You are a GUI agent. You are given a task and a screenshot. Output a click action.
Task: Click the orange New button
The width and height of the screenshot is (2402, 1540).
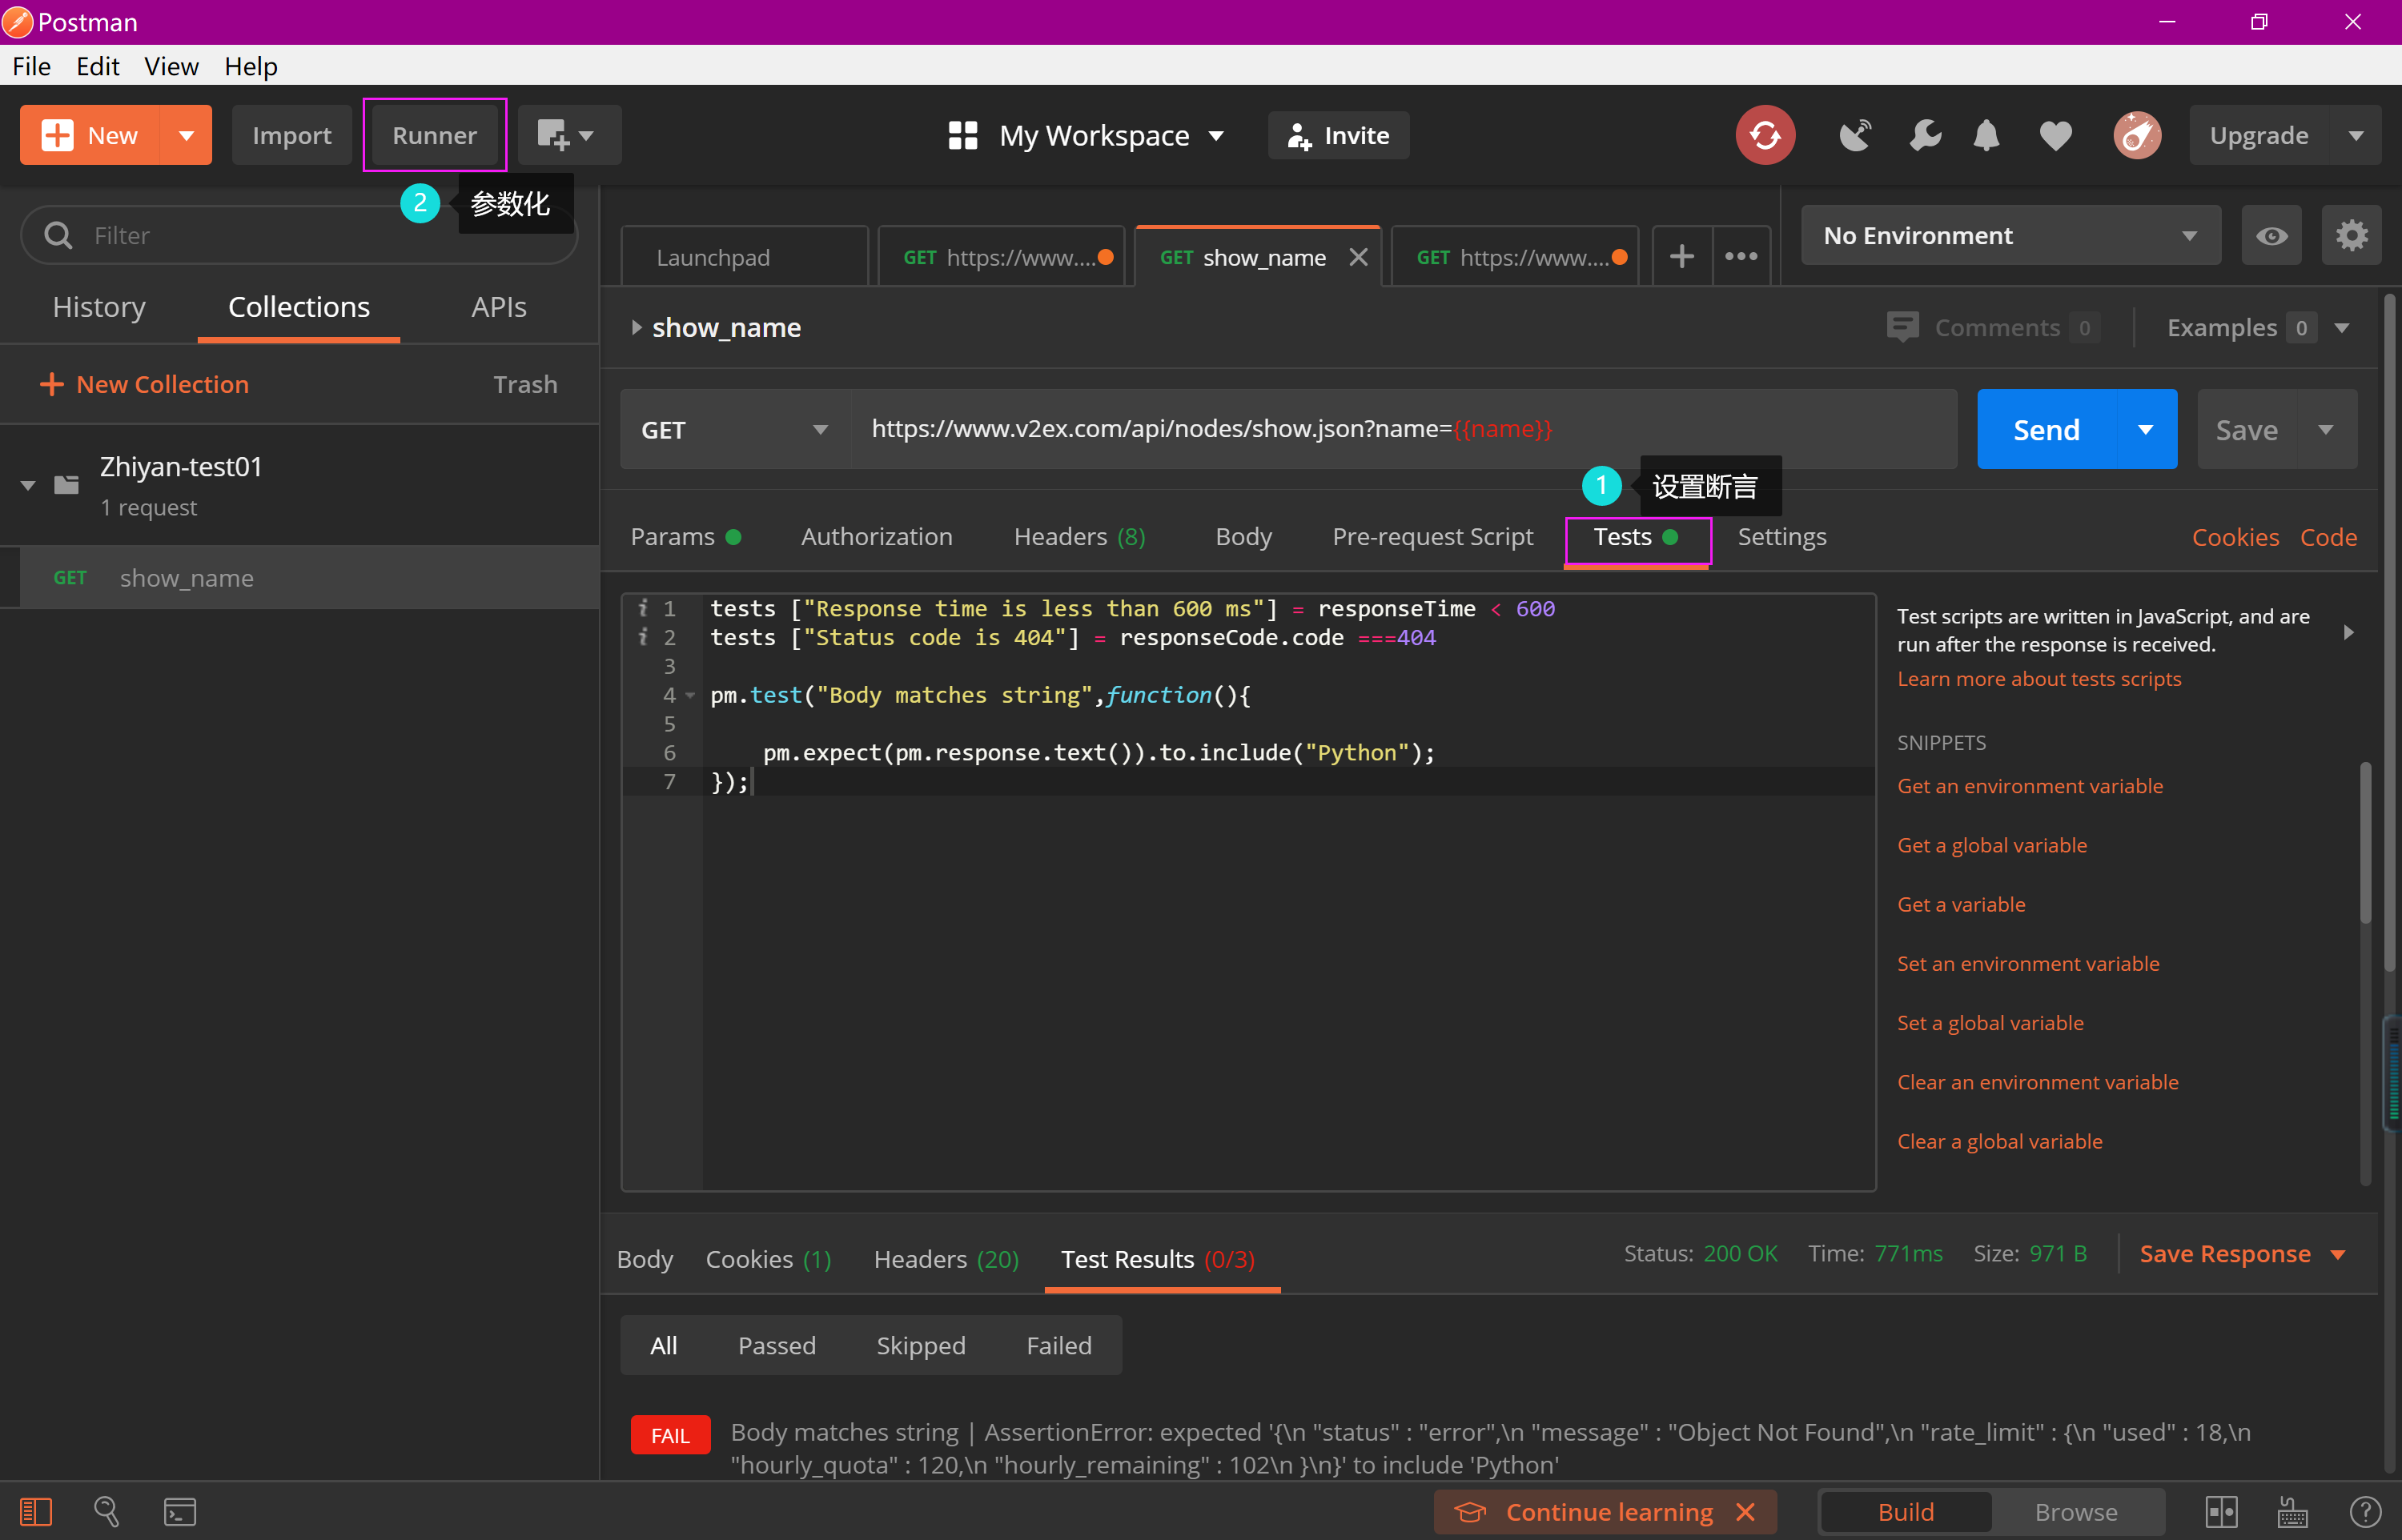point(90,135)
